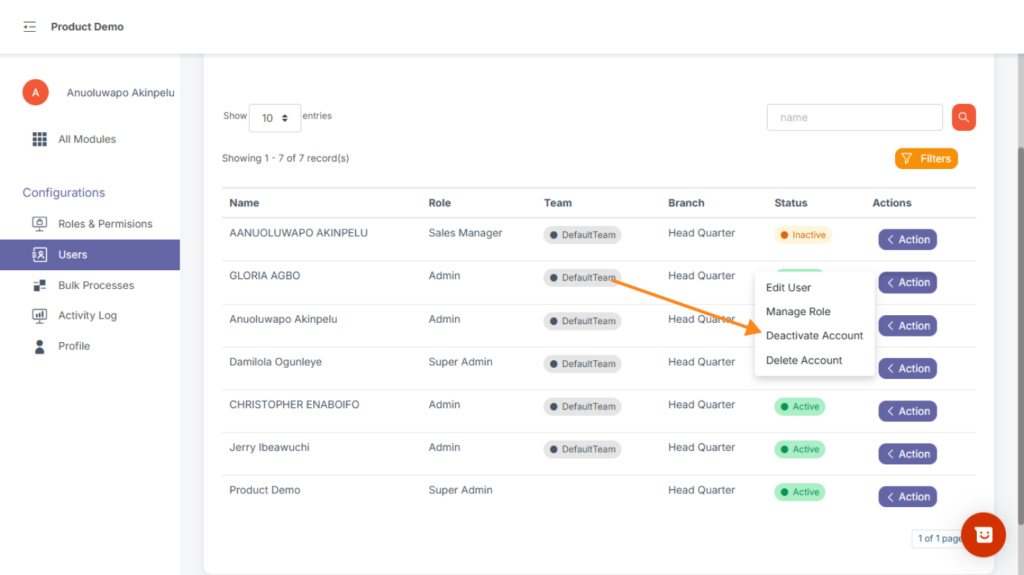This screenshot has height=575, width=1024.
Task: Click the name search input field
Action: pos(854,117)
